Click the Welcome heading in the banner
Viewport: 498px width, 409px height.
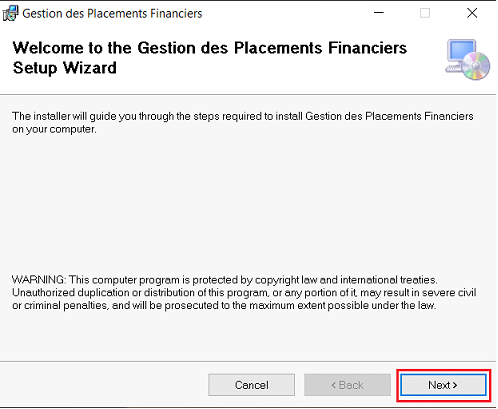tap(210, 58)
